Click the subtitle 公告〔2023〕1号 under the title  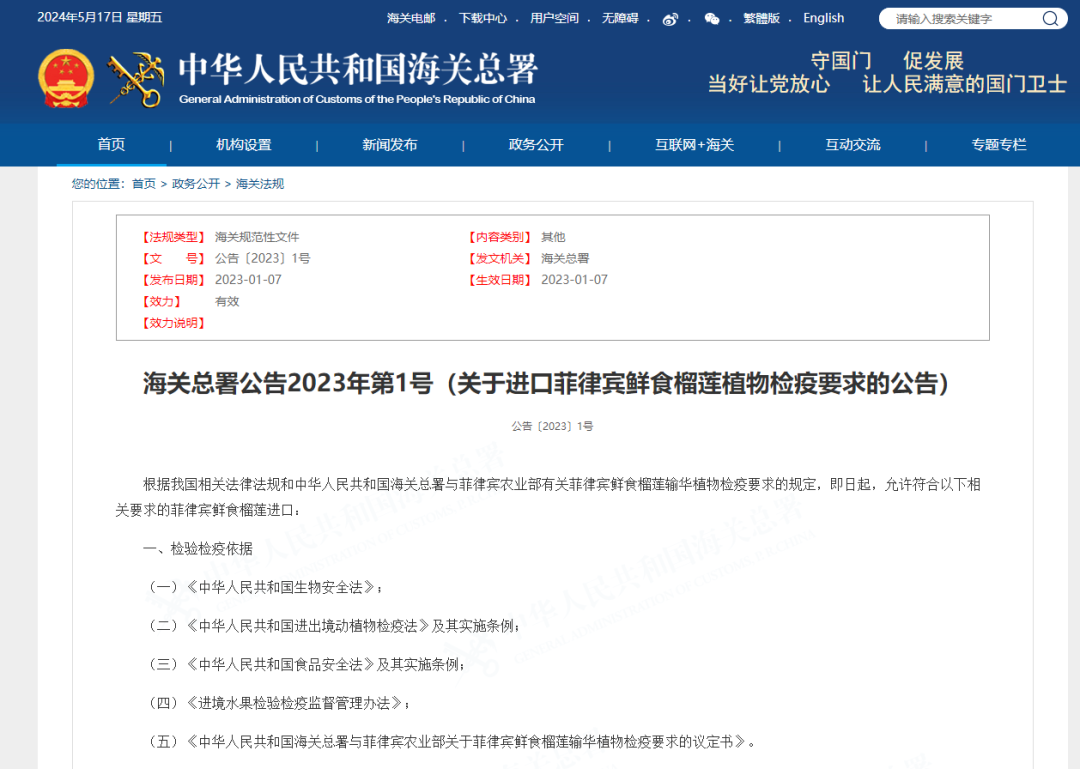point(552,426)
